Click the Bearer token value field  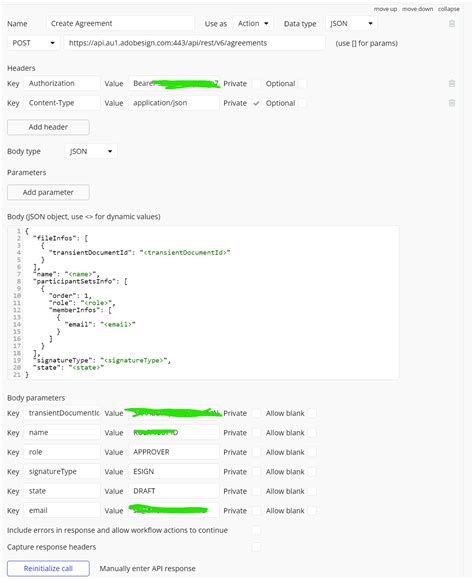pos(174,84)
